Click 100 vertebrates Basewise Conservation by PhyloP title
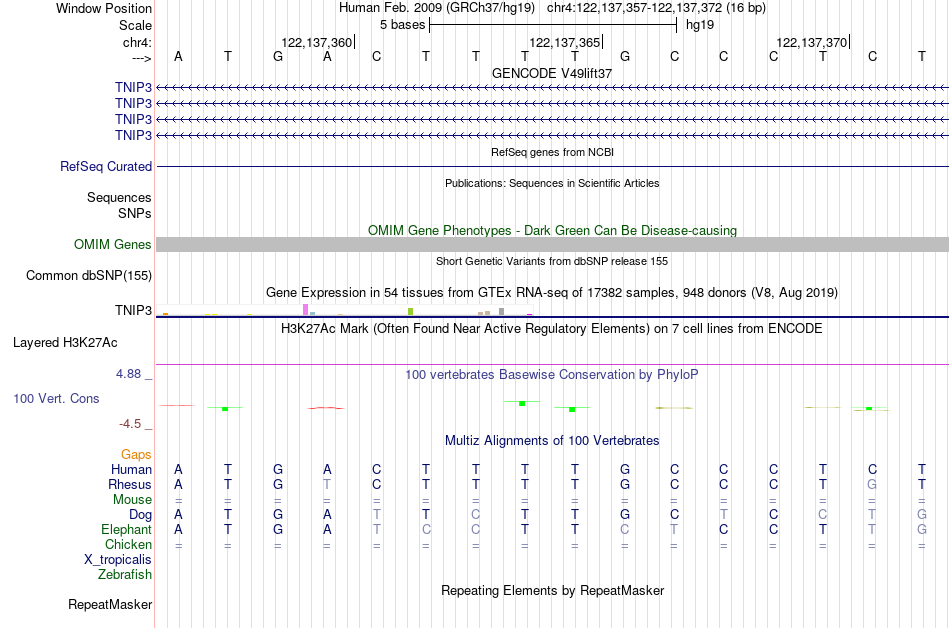Screen dimensions: 950x628 pyautogui.click(x=552, y=375)
